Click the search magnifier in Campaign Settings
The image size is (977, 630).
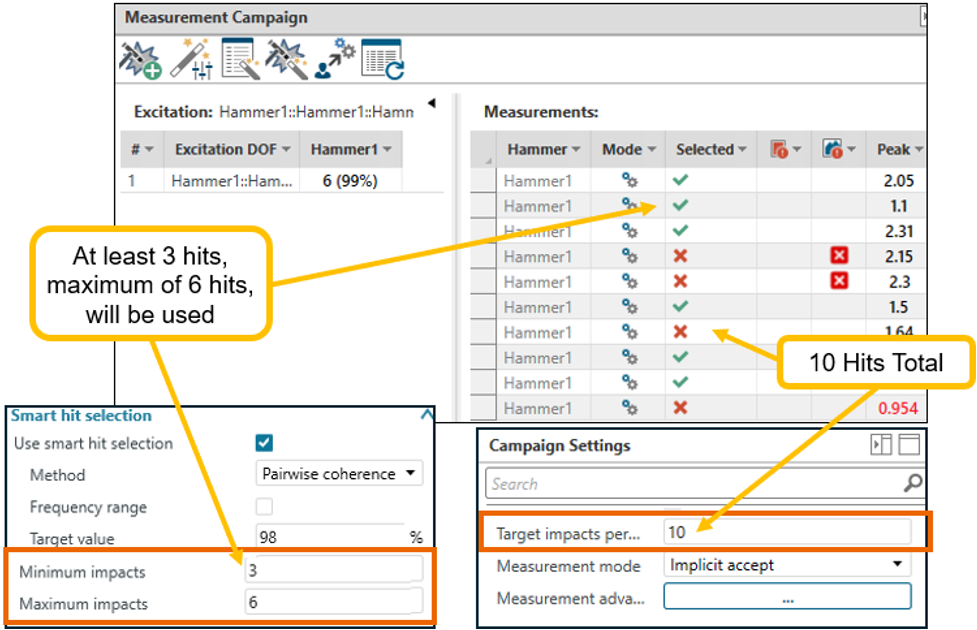pos(911,484)
